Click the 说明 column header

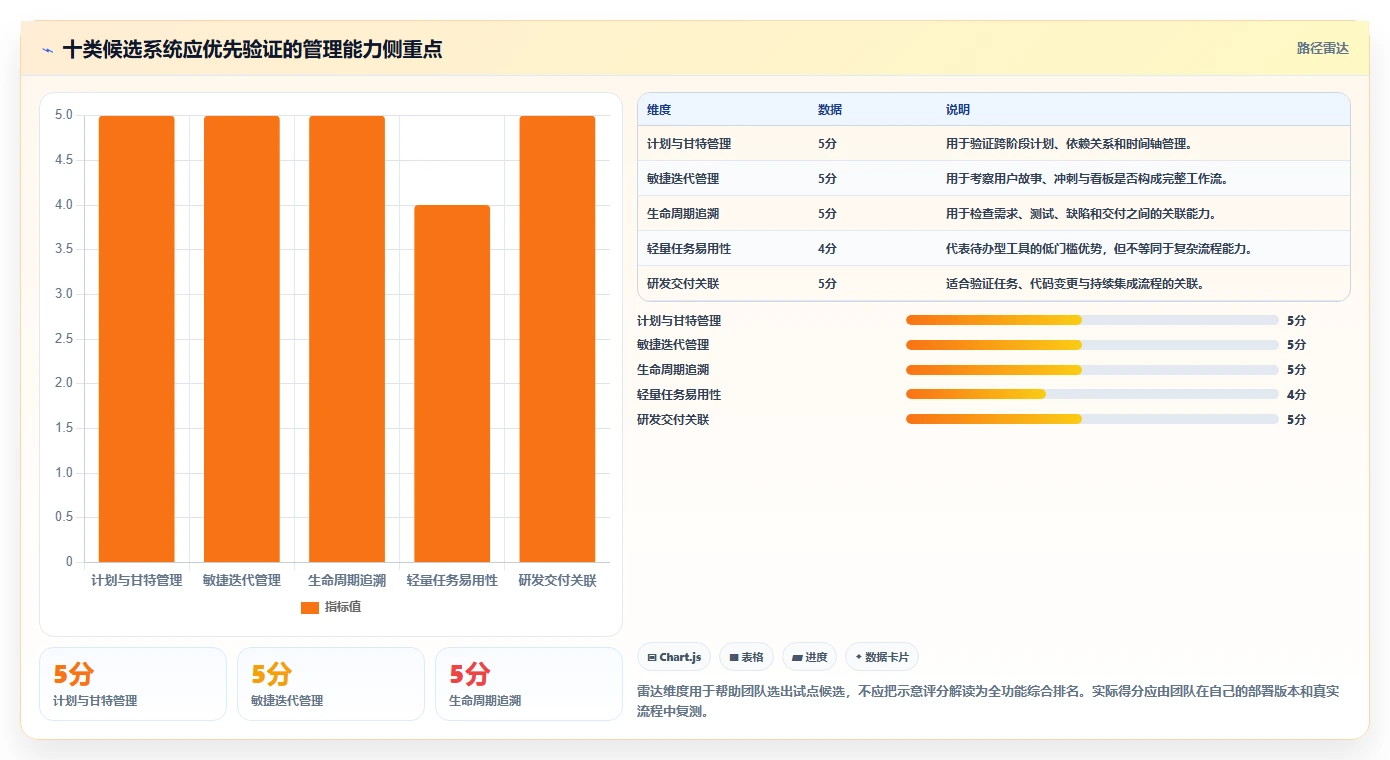click(958, 109)
